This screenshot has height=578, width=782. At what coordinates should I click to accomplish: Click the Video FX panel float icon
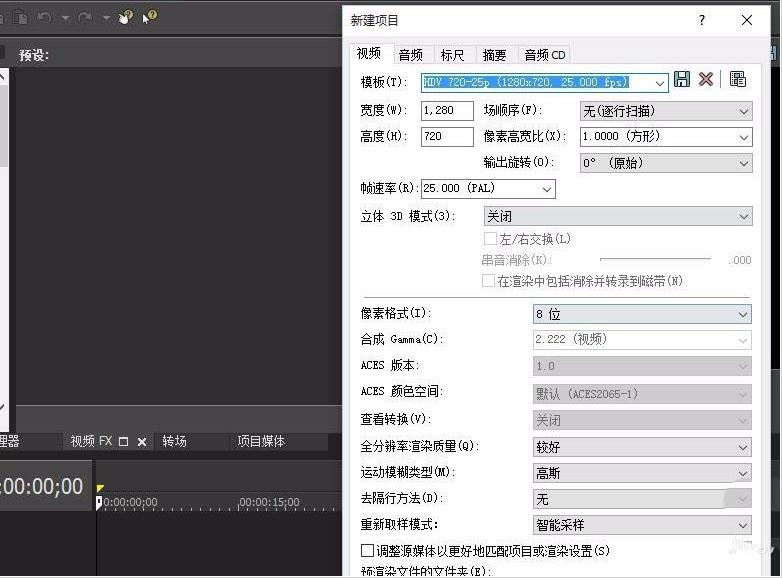point(124,442)
